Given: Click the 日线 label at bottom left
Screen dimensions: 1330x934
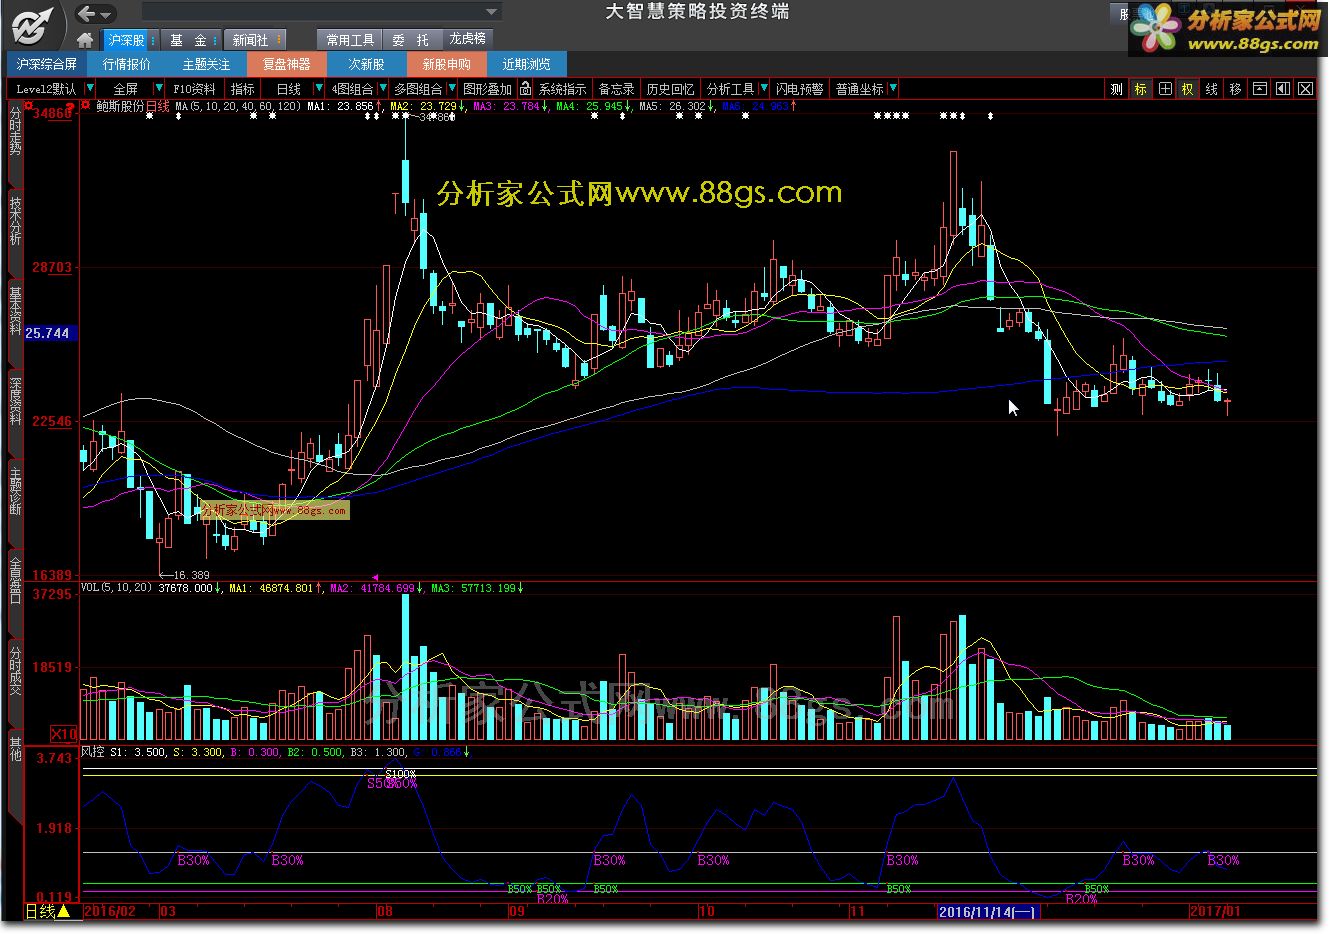Looking at the screenshot, I should click(40, 912).
